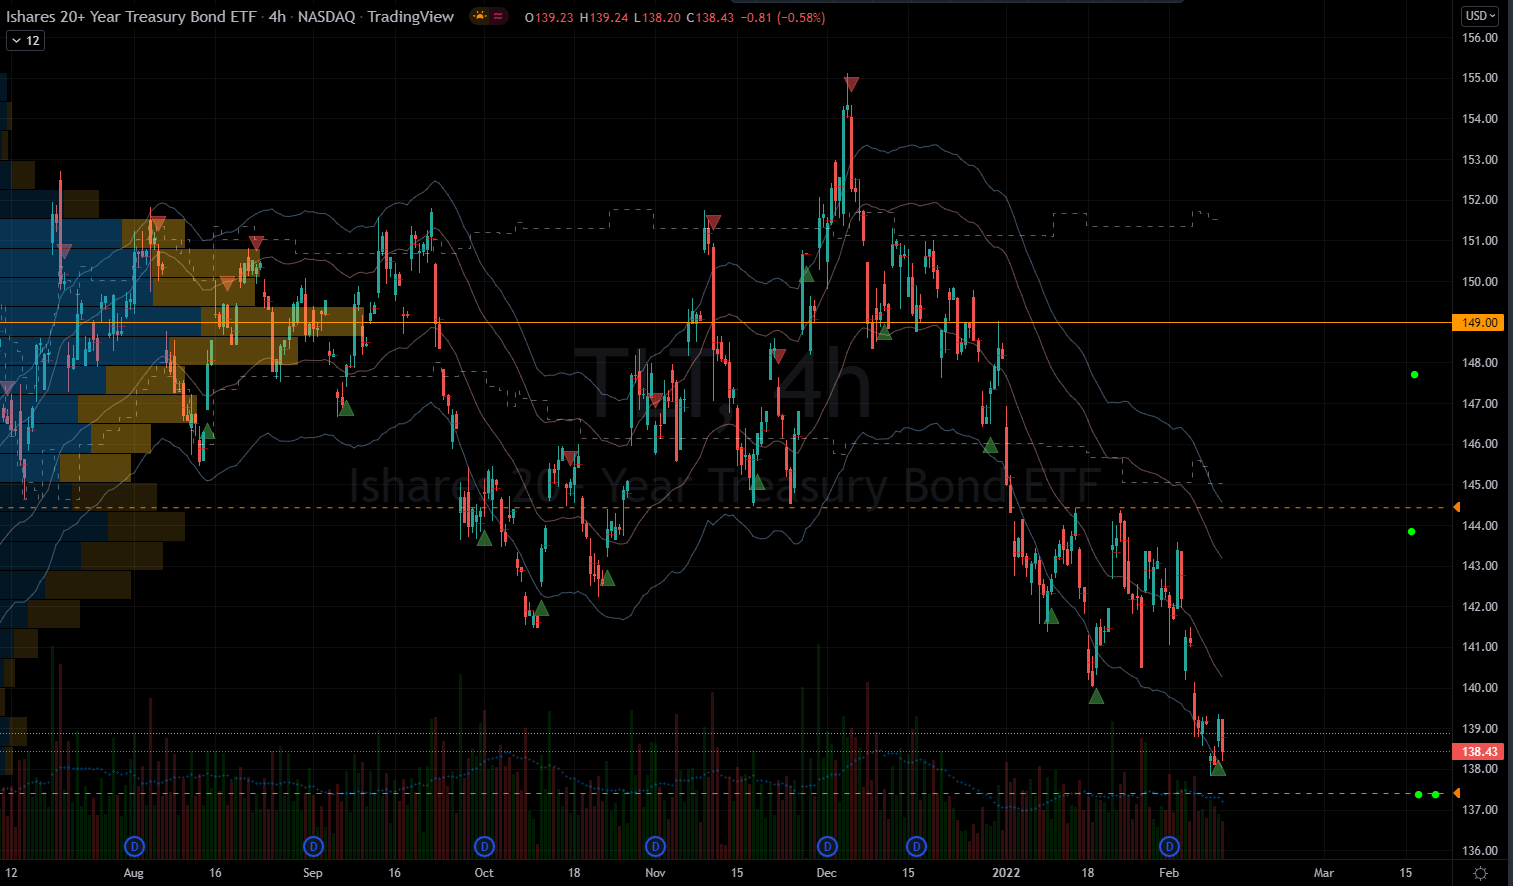Viewport: 1513px width, 886px height.
Task: Click the Dec label on time axis
Action: pyautogui.click(x=826, y=873)
